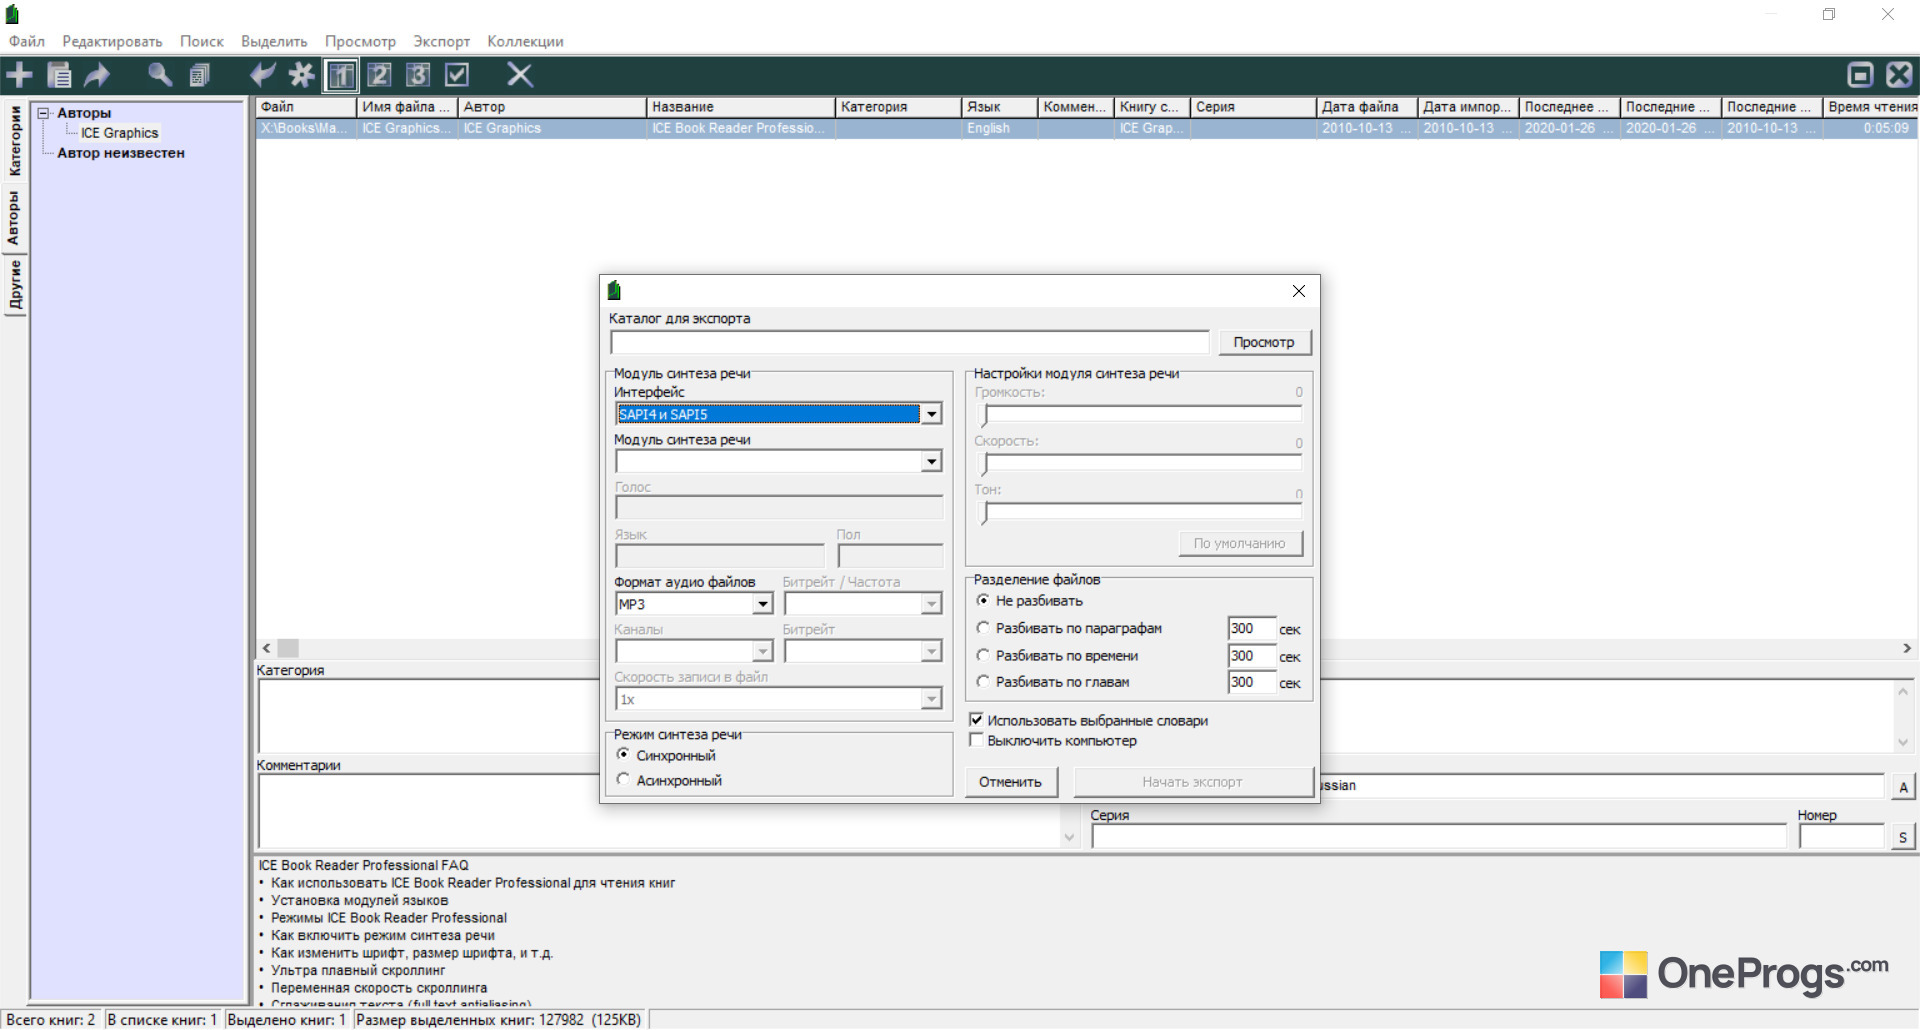
Task: Click the 'Отменить' button
Action: coord(1010,782)
